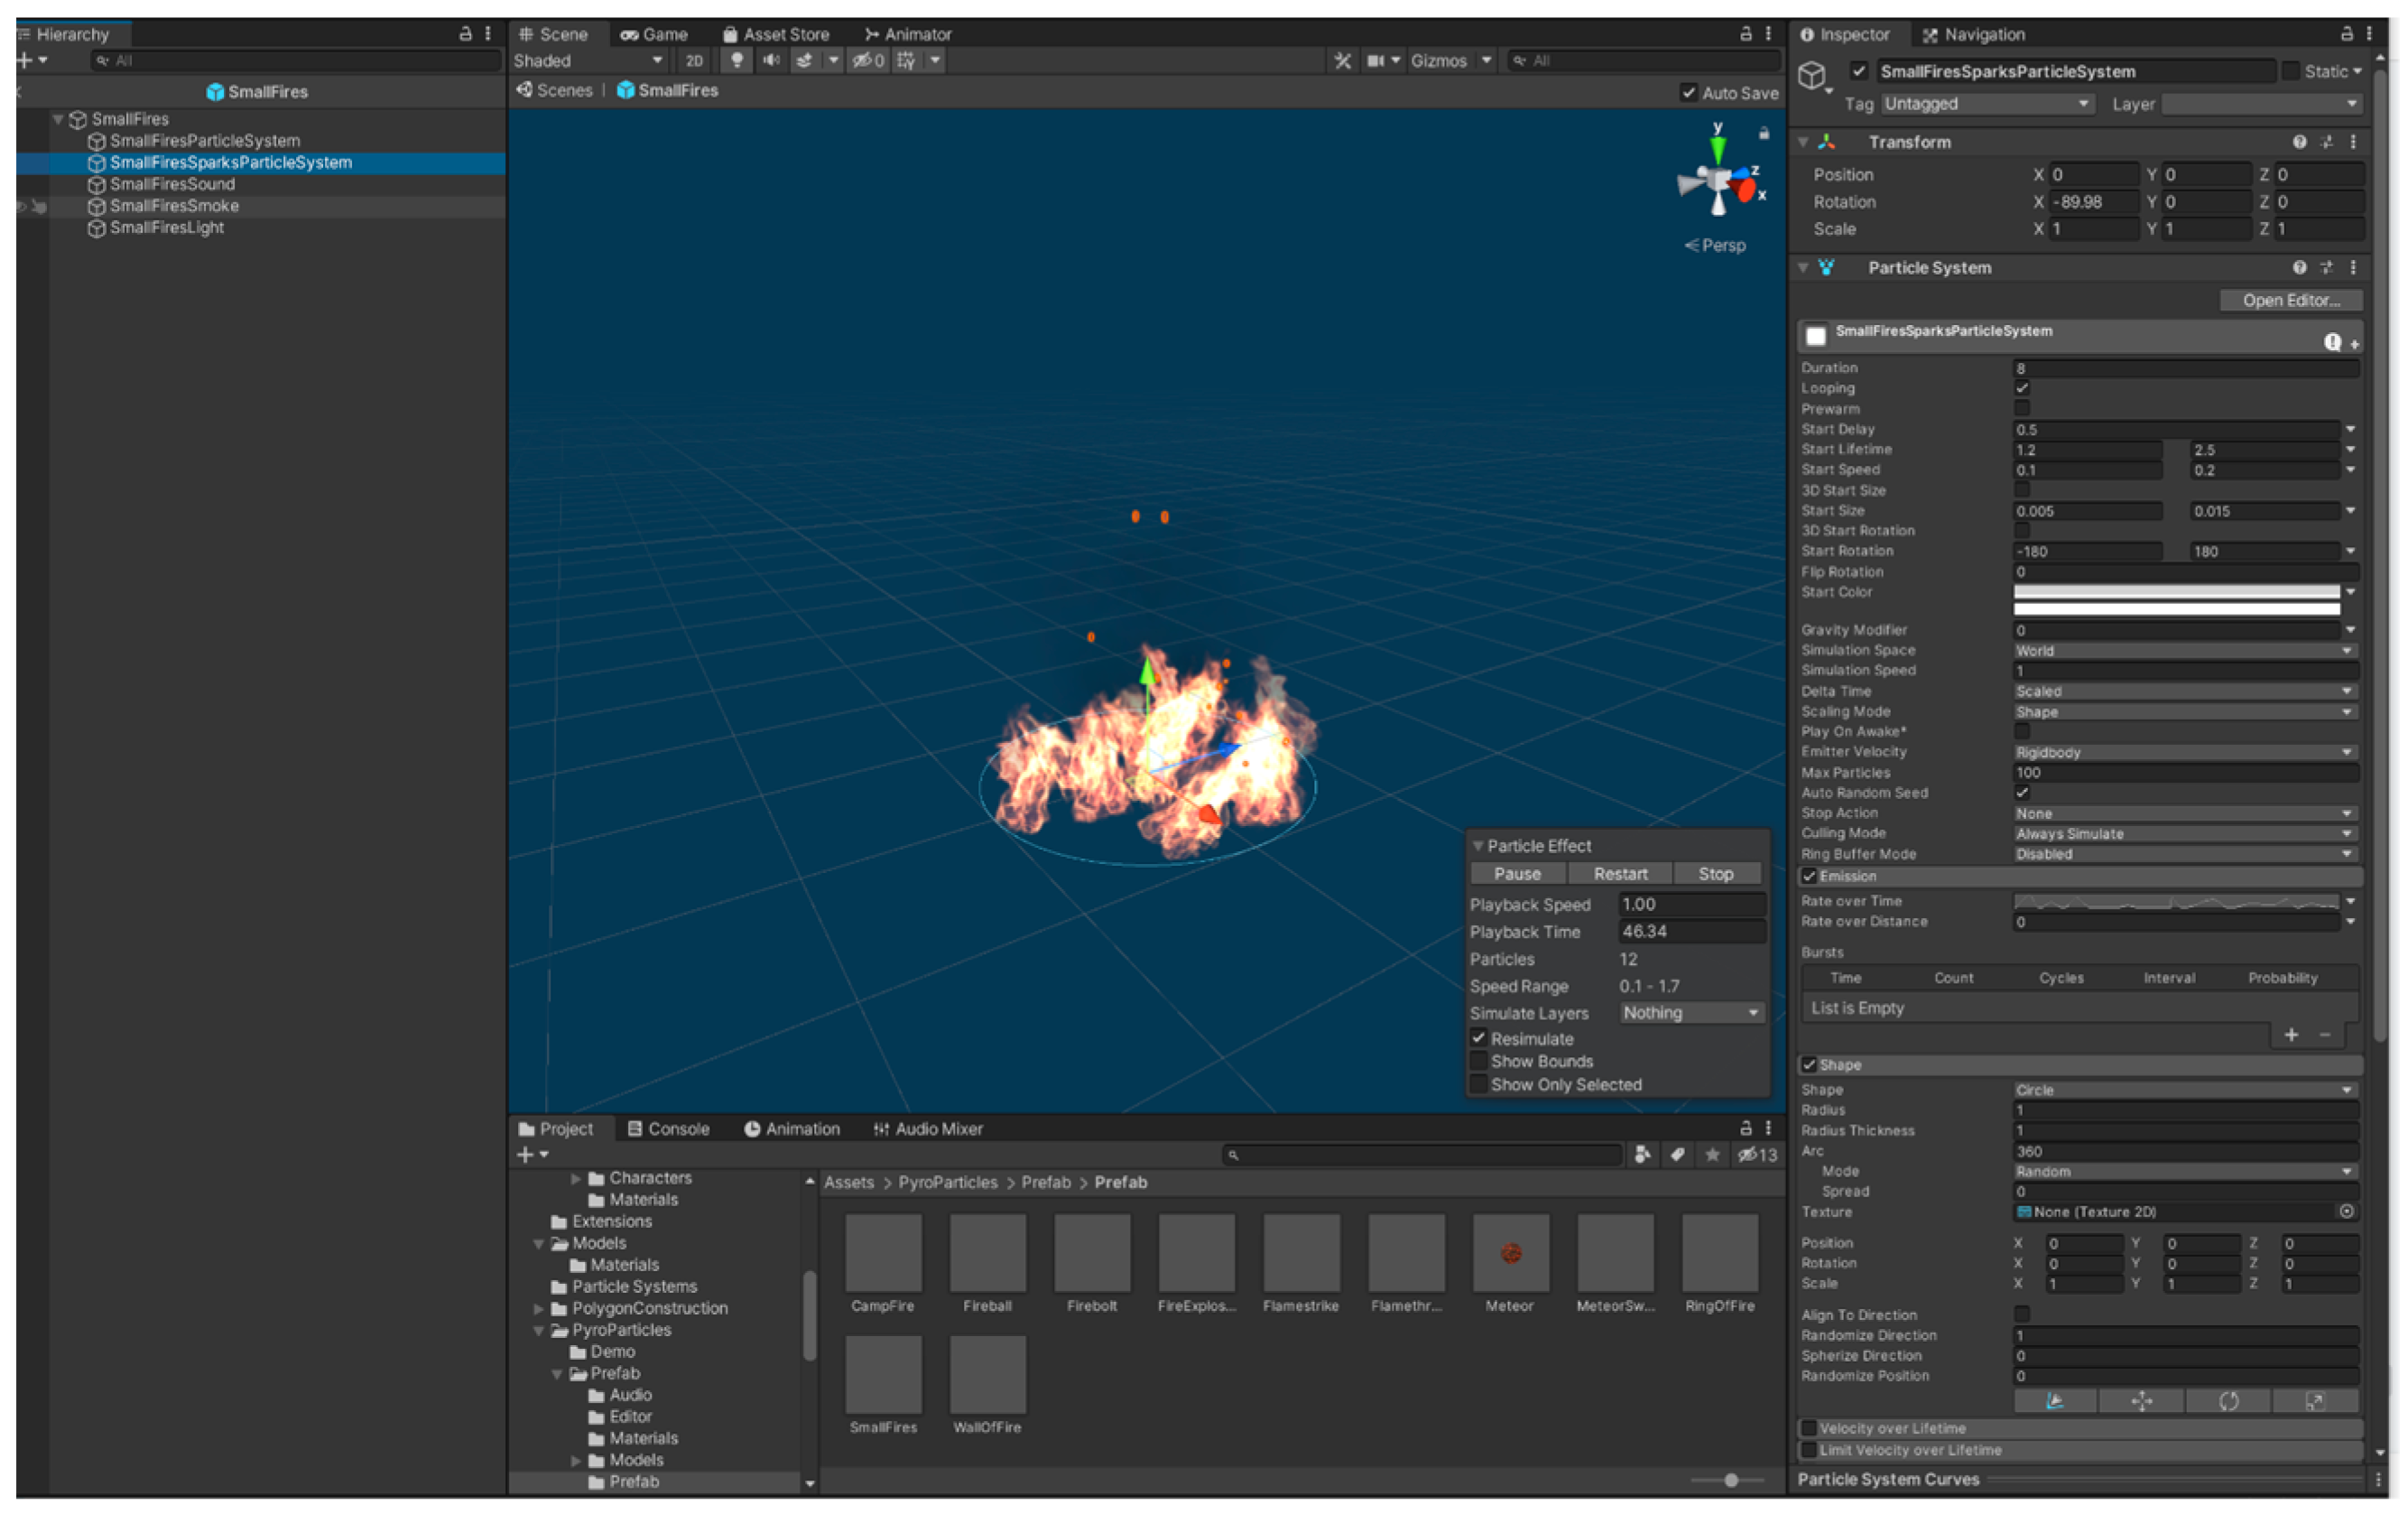
Task: Click the 2D view mode button
Action: (694, 60)
